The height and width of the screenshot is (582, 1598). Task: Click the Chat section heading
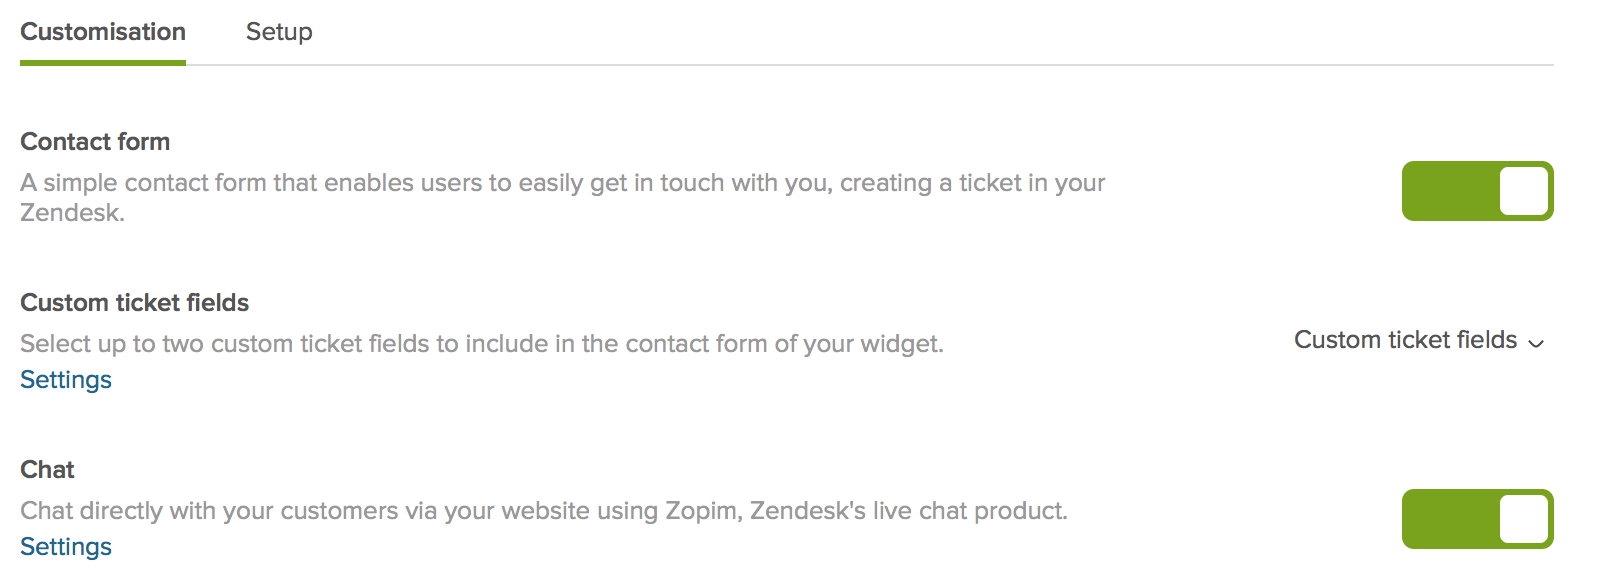click(x=47, y=470)
